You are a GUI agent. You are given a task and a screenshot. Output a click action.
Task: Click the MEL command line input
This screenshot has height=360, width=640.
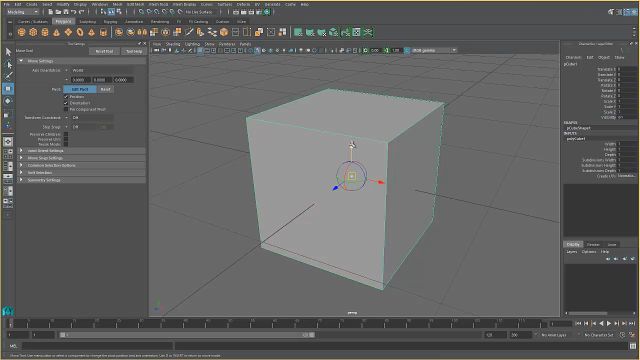click(97, 346)
